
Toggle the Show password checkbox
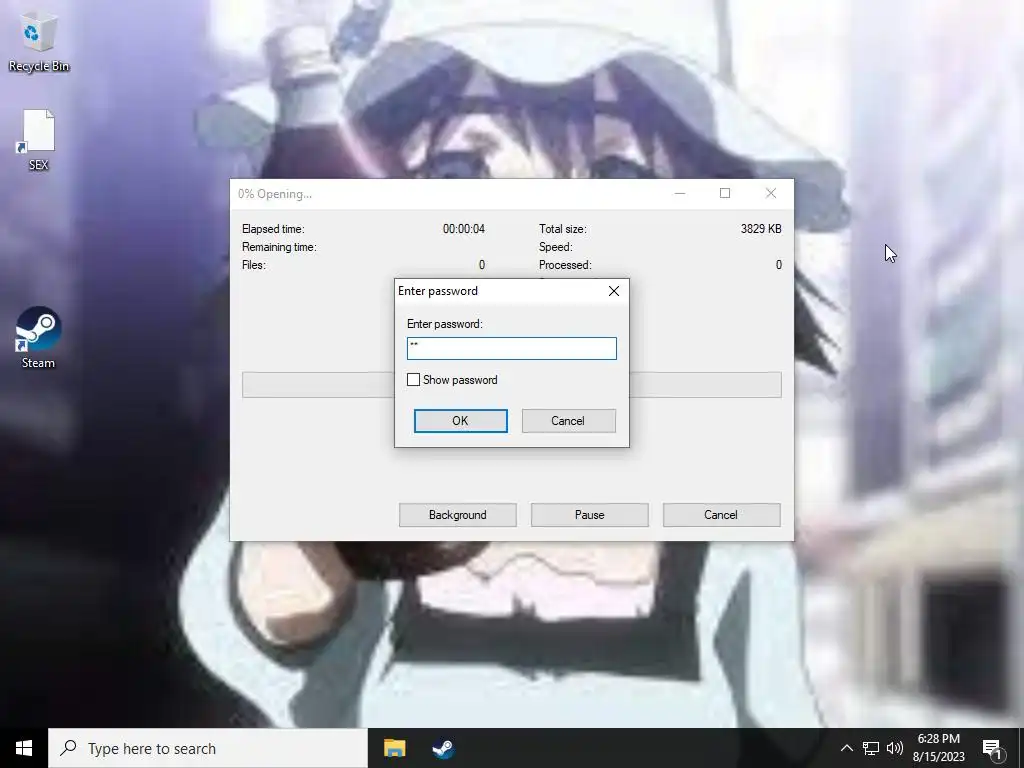pos(413,379)
